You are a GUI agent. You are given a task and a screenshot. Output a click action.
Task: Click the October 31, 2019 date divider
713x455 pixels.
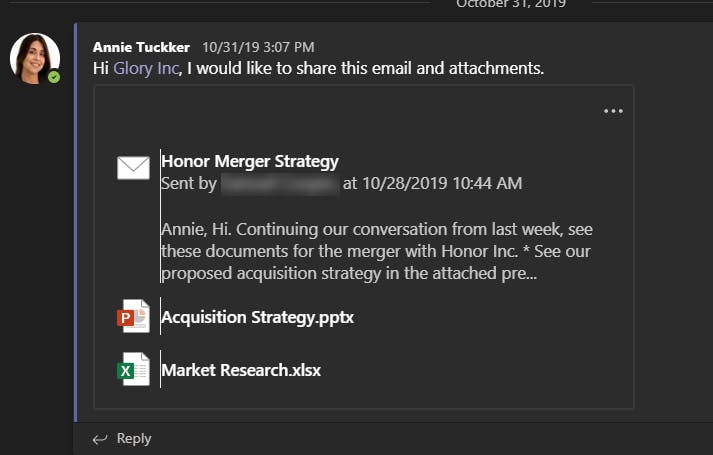tap(511, 4)
